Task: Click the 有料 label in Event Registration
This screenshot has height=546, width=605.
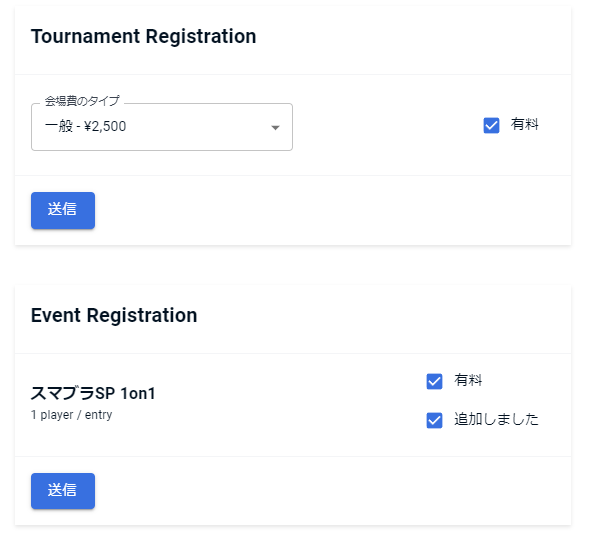Action: 469,381
